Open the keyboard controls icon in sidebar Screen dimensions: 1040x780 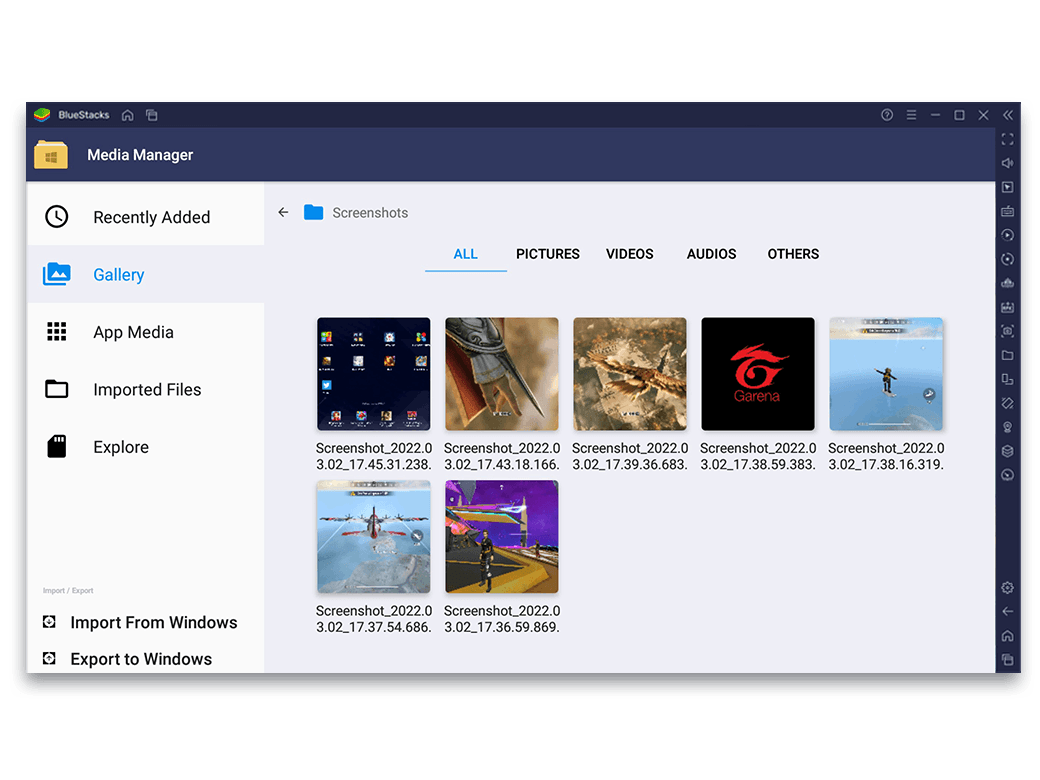click(1007, 211)
